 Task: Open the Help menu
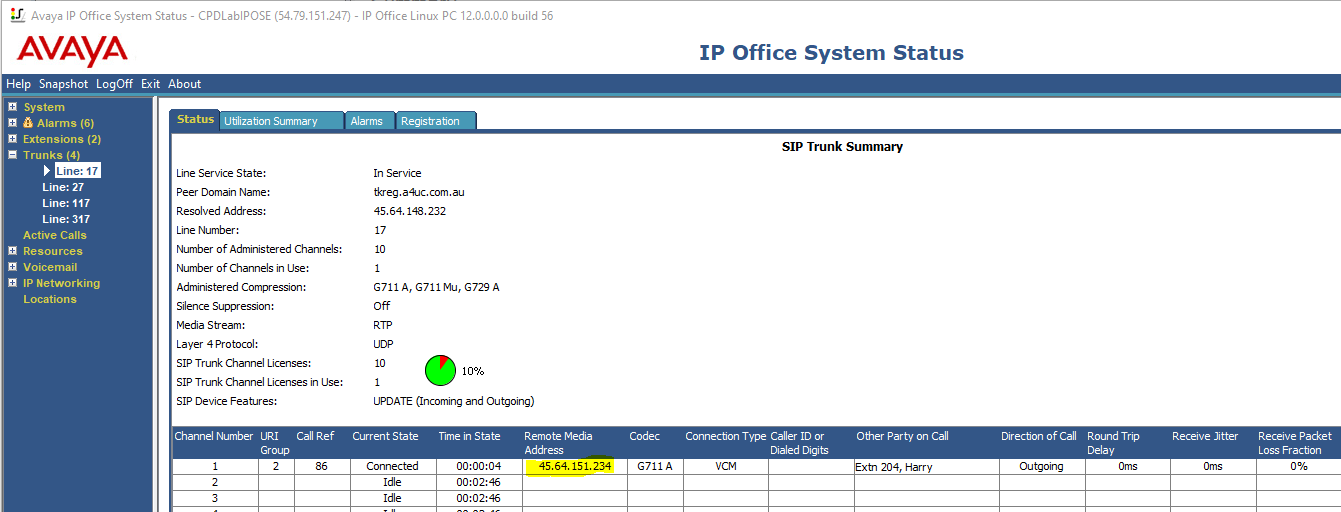pos(18,84)
